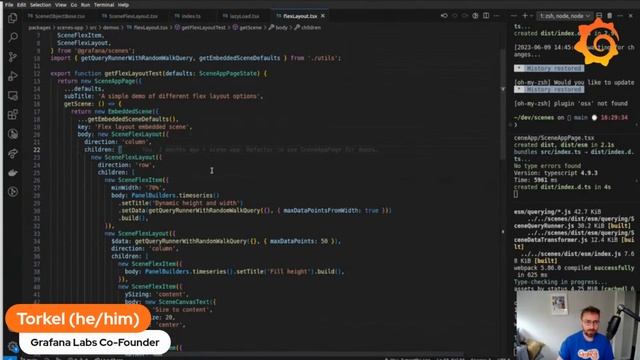Click 'ySizing' property on line 41
Screen dimensions: 640x360
click(137, 294)
